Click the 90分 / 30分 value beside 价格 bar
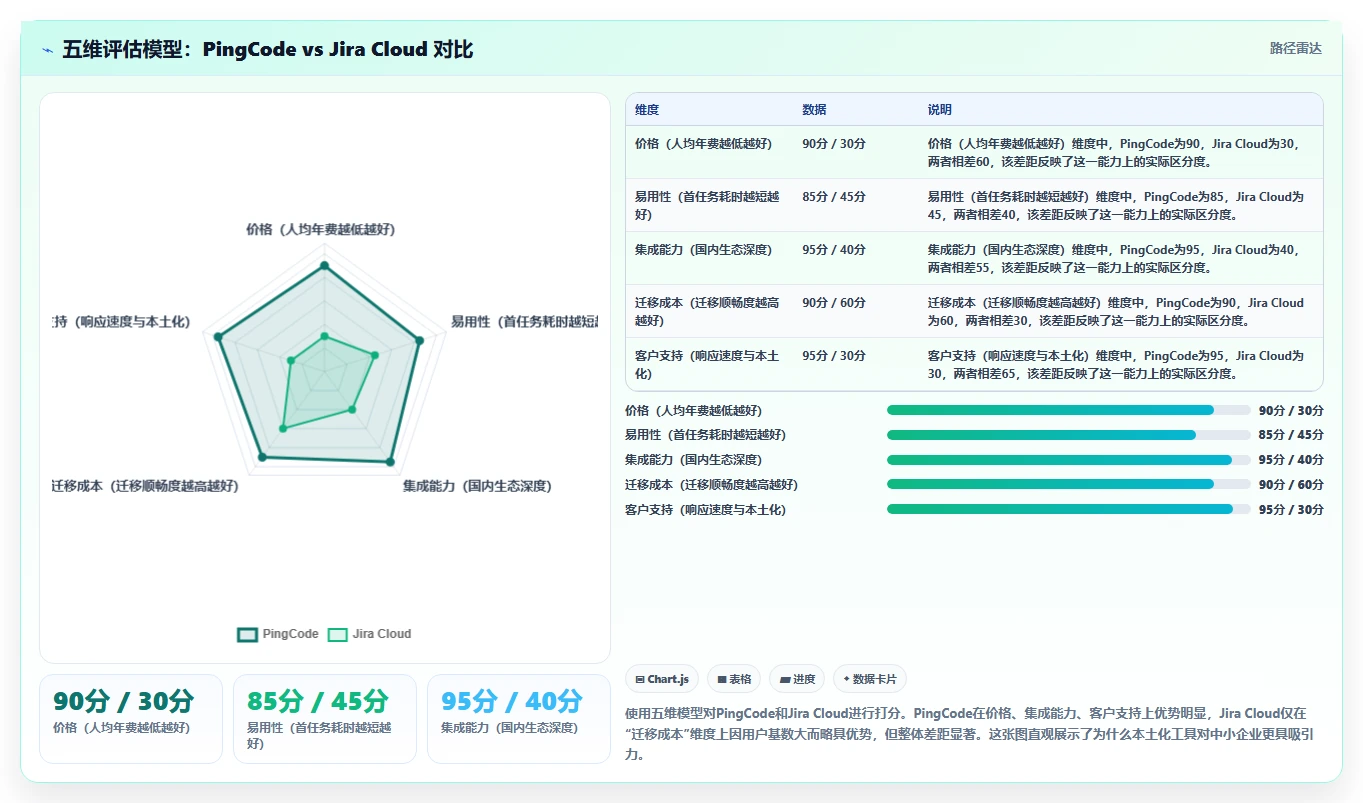The image size is (1363, 803). click(x=1291, y=410)
